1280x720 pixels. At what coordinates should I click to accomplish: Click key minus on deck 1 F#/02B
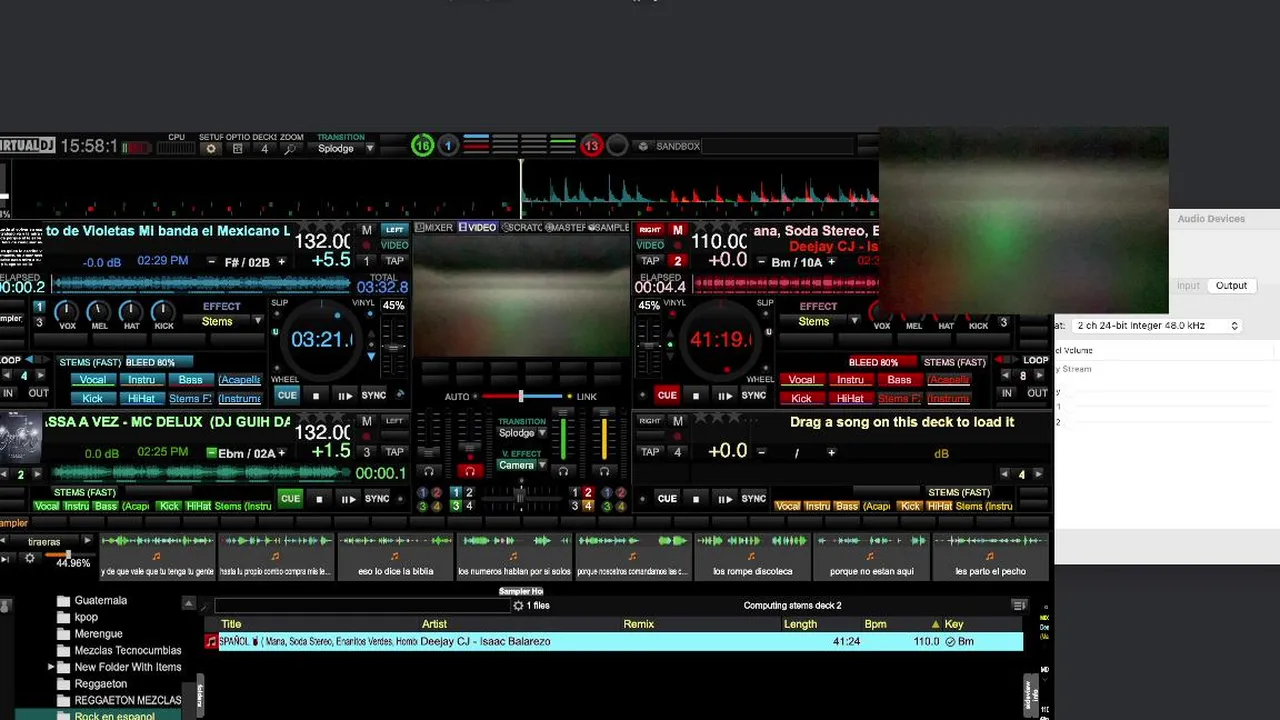[211, 262]
